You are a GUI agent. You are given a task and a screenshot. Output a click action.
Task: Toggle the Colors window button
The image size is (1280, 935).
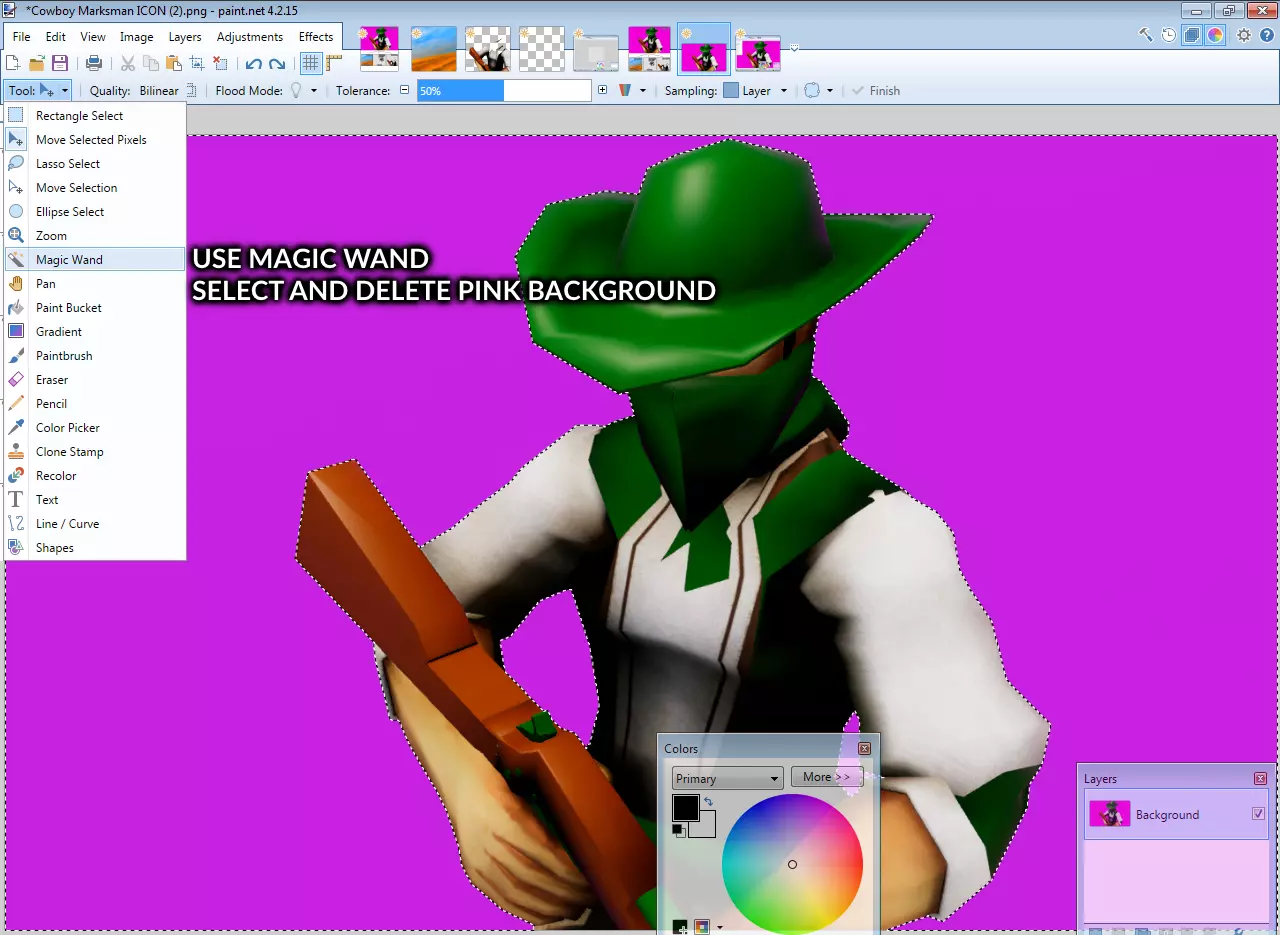(x=1215, y=35)
